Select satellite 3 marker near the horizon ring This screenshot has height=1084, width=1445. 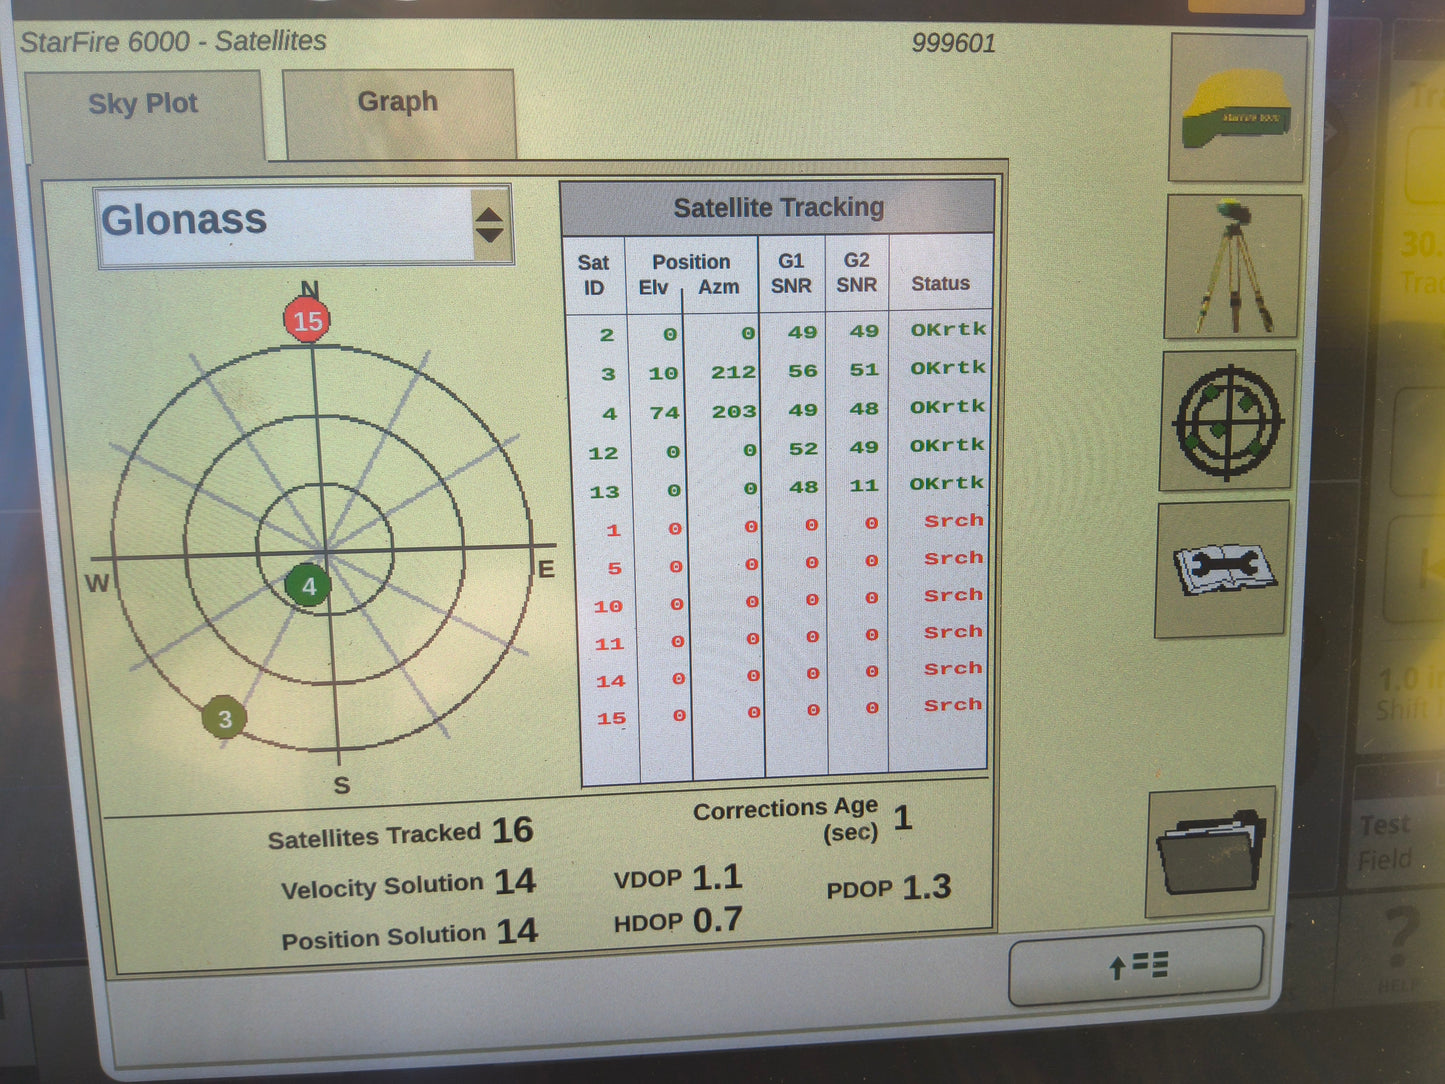coord(224,718)
